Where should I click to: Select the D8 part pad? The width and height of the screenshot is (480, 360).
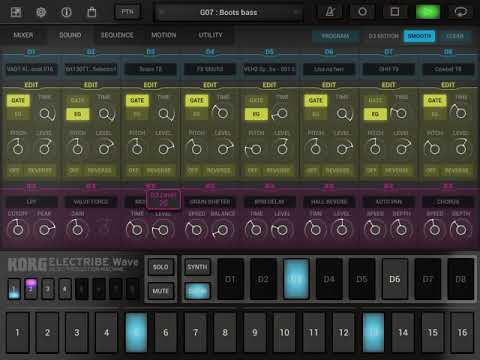coord(461,279)
